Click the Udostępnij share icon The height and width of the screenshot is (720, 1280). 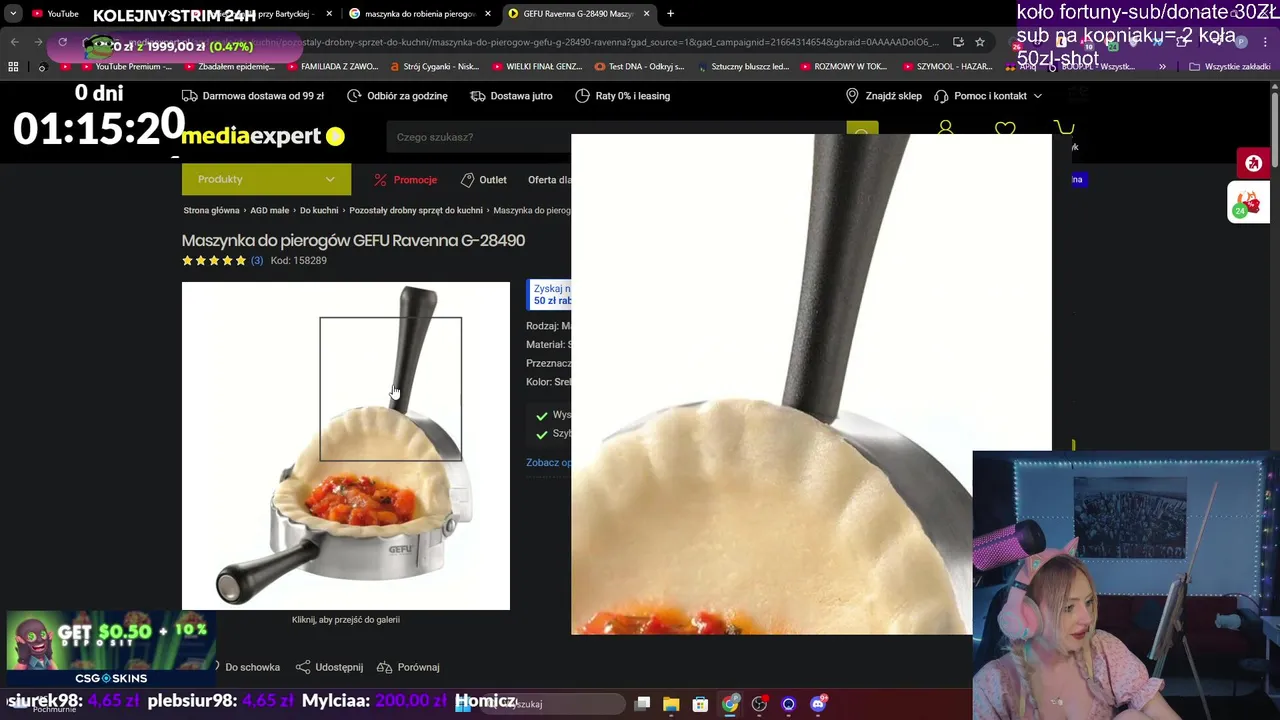point(302,667)
